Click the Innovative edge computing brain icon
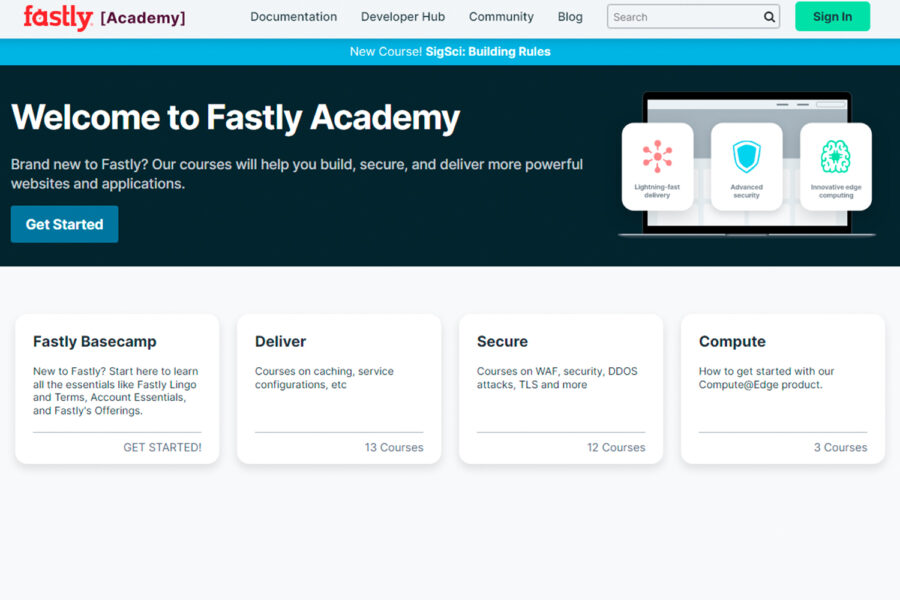Screen dimensions: 900x600 [x=836, y=157]
